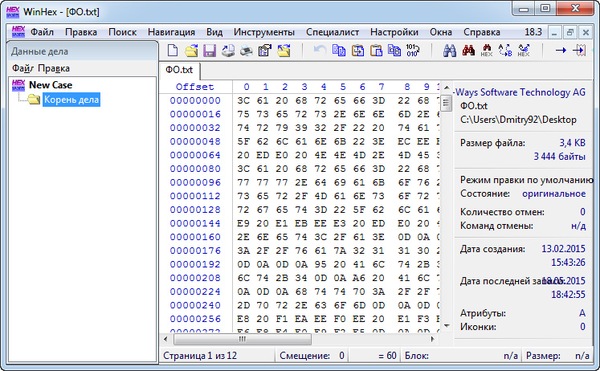Image resolution: width=600 pixels, height=371 pixels.
Task: Click the 3 444 байты size value
Action: point(559,156)
